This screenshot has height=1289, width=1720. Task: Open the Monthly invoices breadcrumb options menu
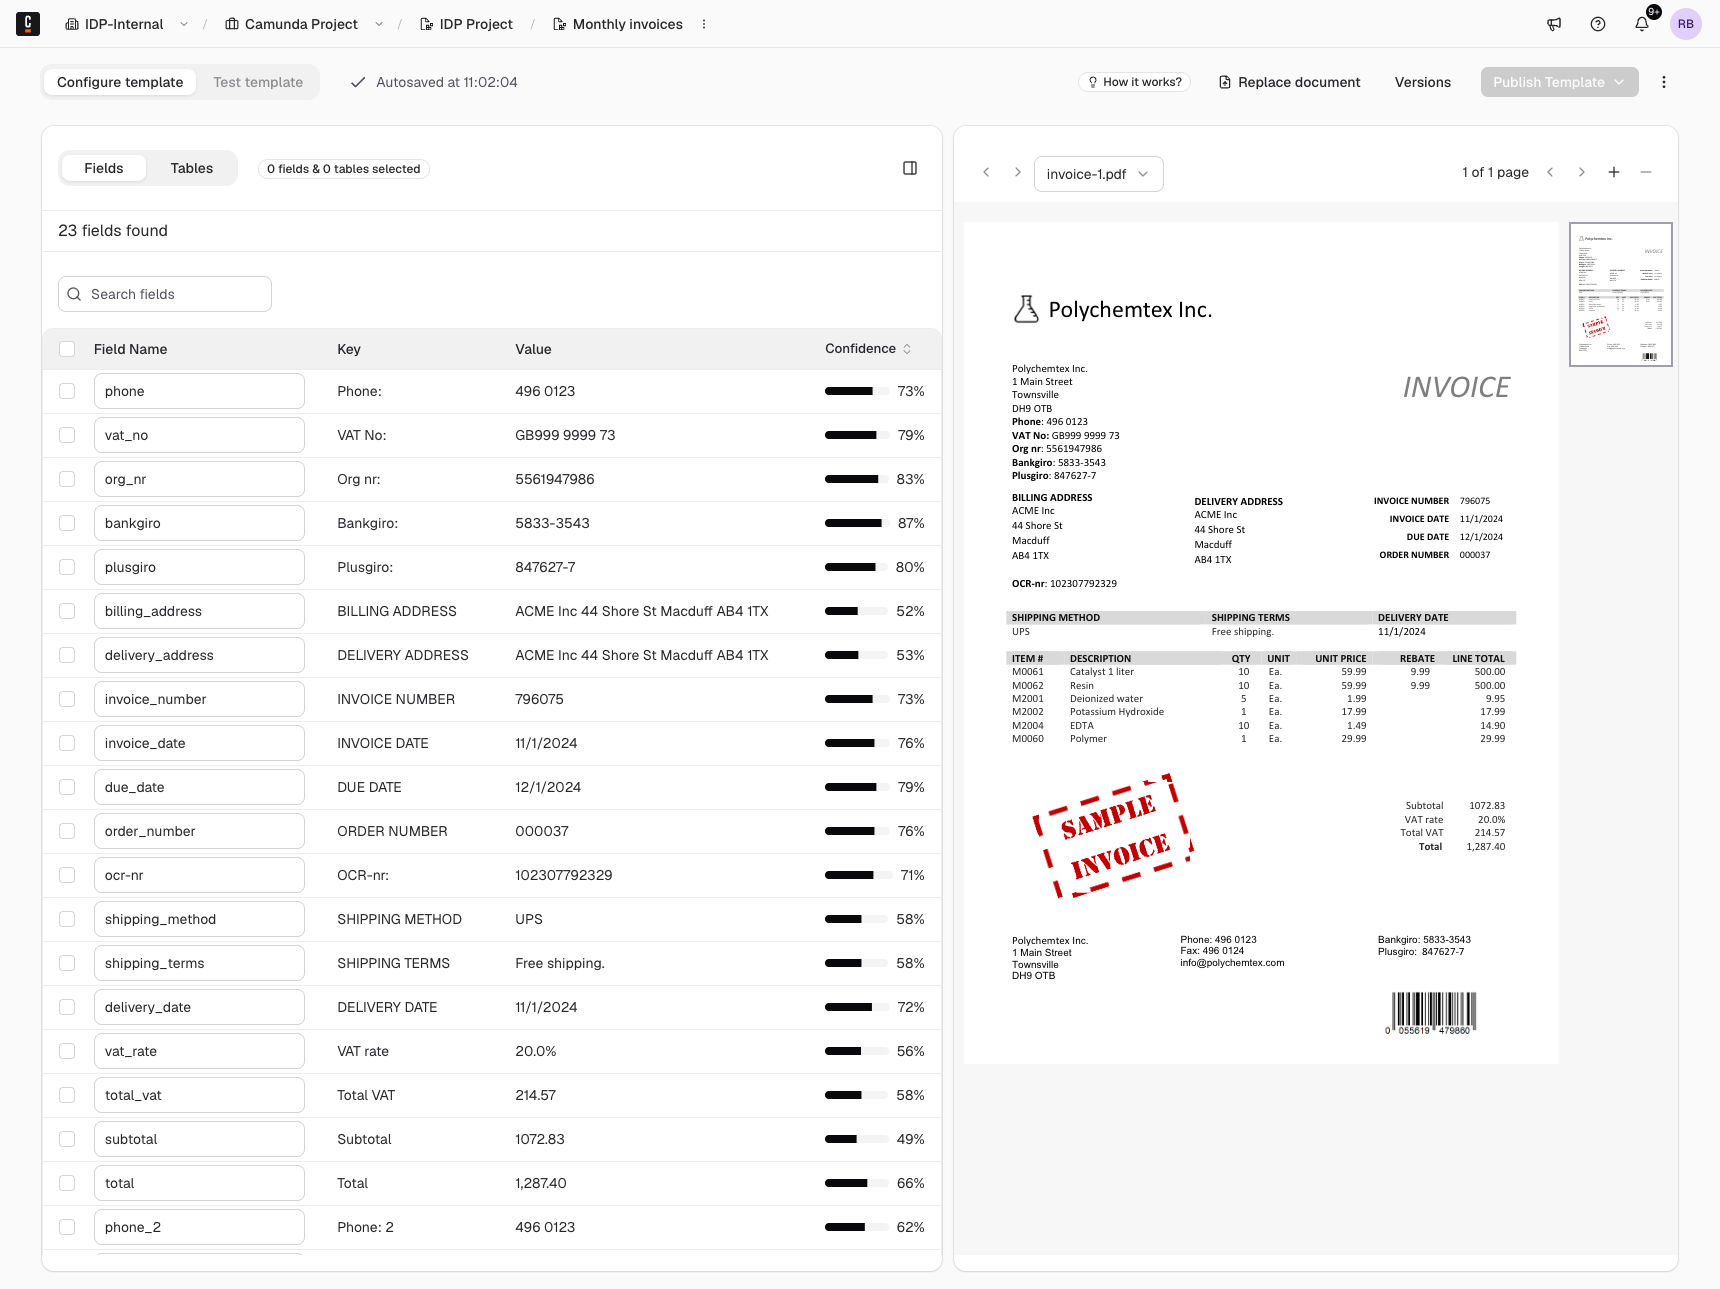tap(704, 24)
